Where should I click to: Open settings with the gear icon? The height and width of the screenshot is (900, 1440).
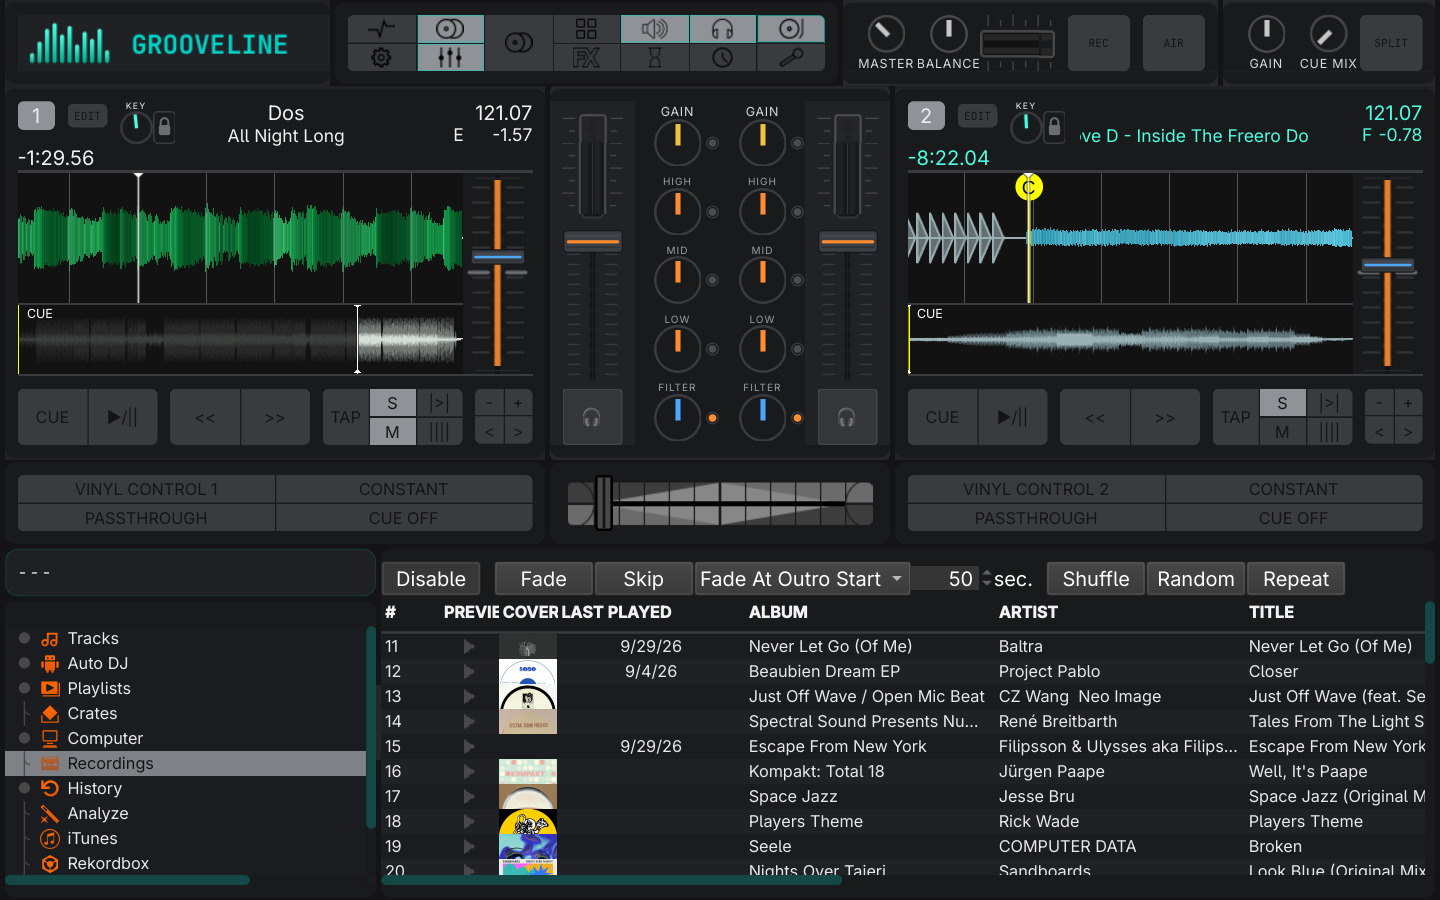pos(382,58)
